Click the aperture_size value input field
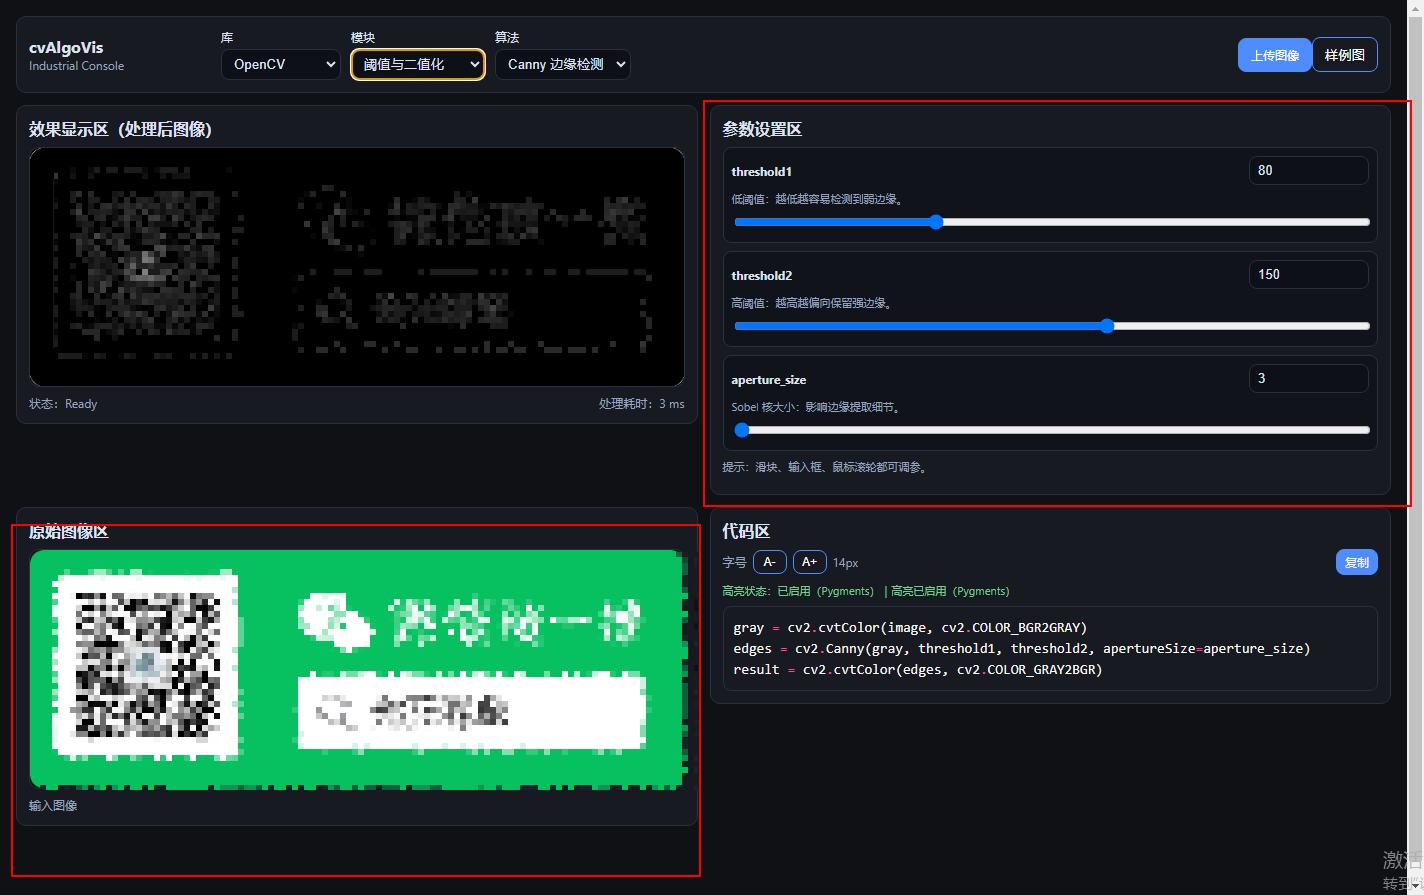This screenshot has width=1424, height=895. click(x=1308, y=378)
